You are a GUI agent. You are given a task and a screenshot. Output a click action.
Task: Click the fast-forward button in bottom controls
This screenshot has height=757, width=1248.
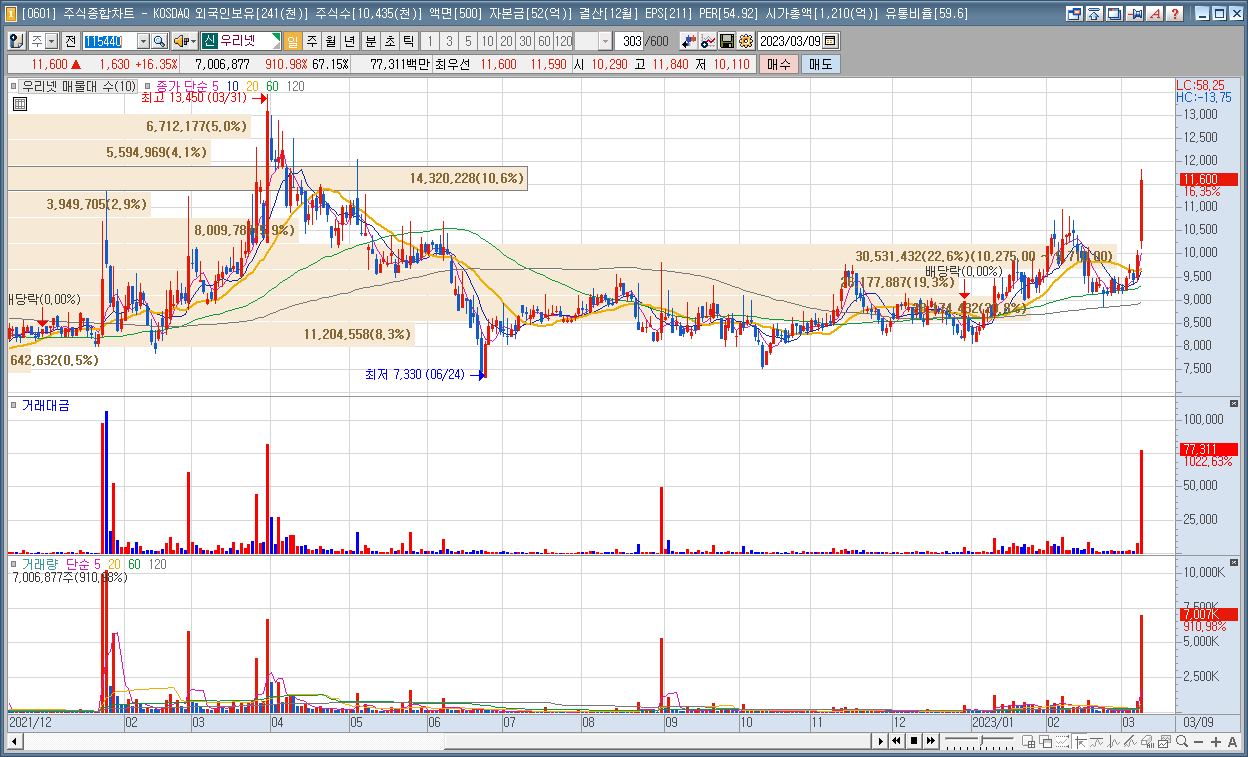(x=931, y=741)
